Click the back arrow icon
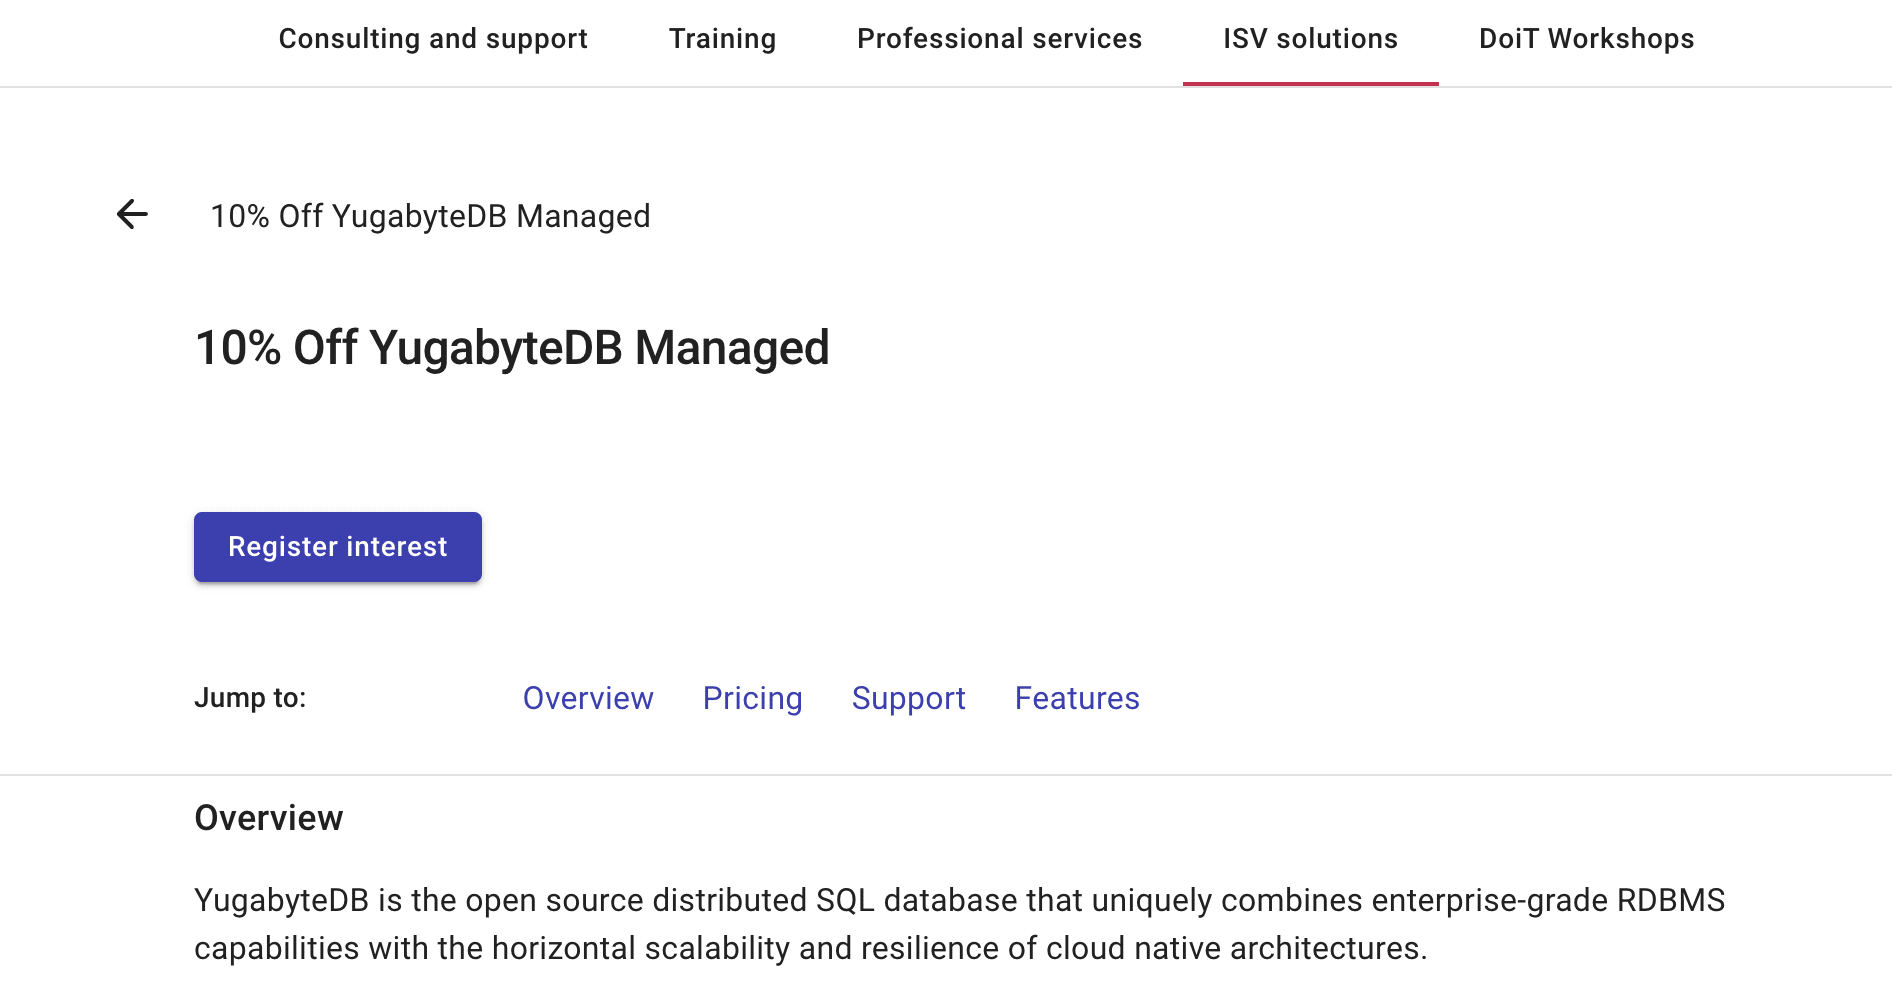This screenshot has width=1892, height=992. pyautogui.click(x=132, y=214)
